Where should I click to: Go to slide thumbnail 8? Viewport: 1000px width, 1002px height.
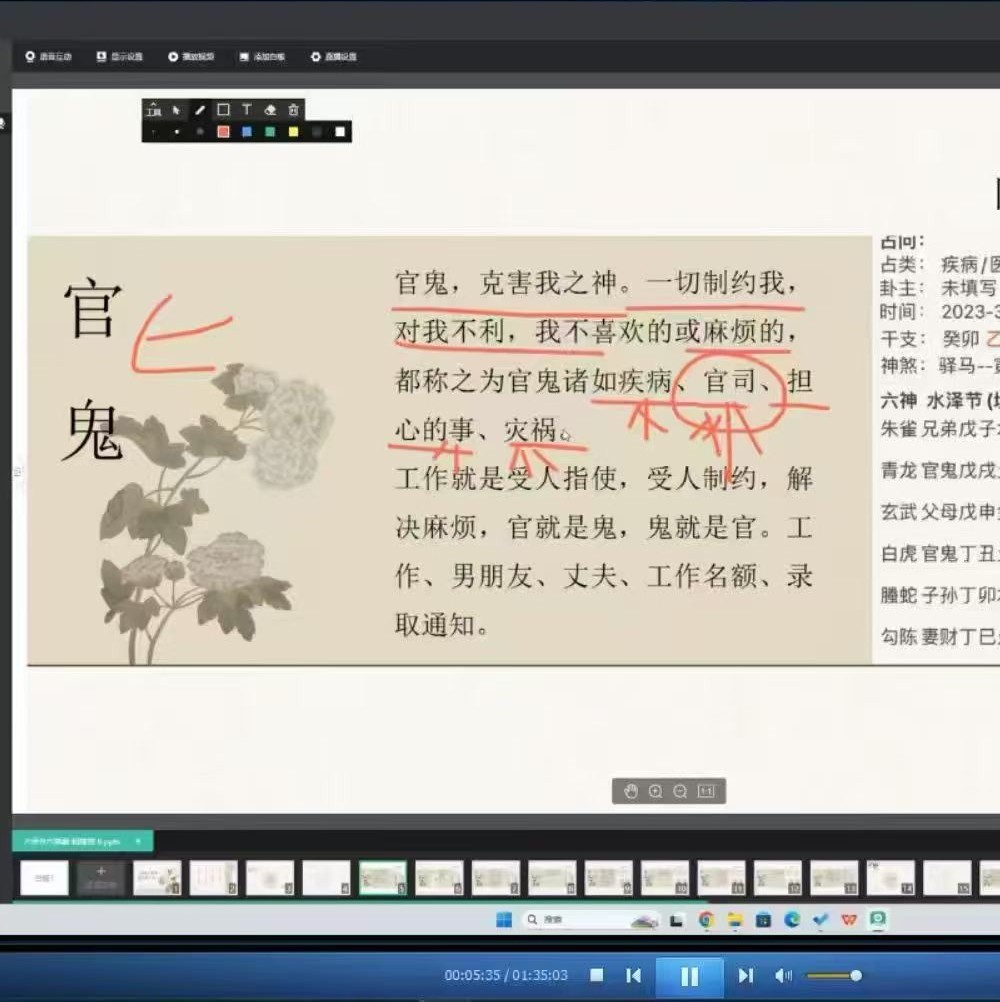pos(552,878)
